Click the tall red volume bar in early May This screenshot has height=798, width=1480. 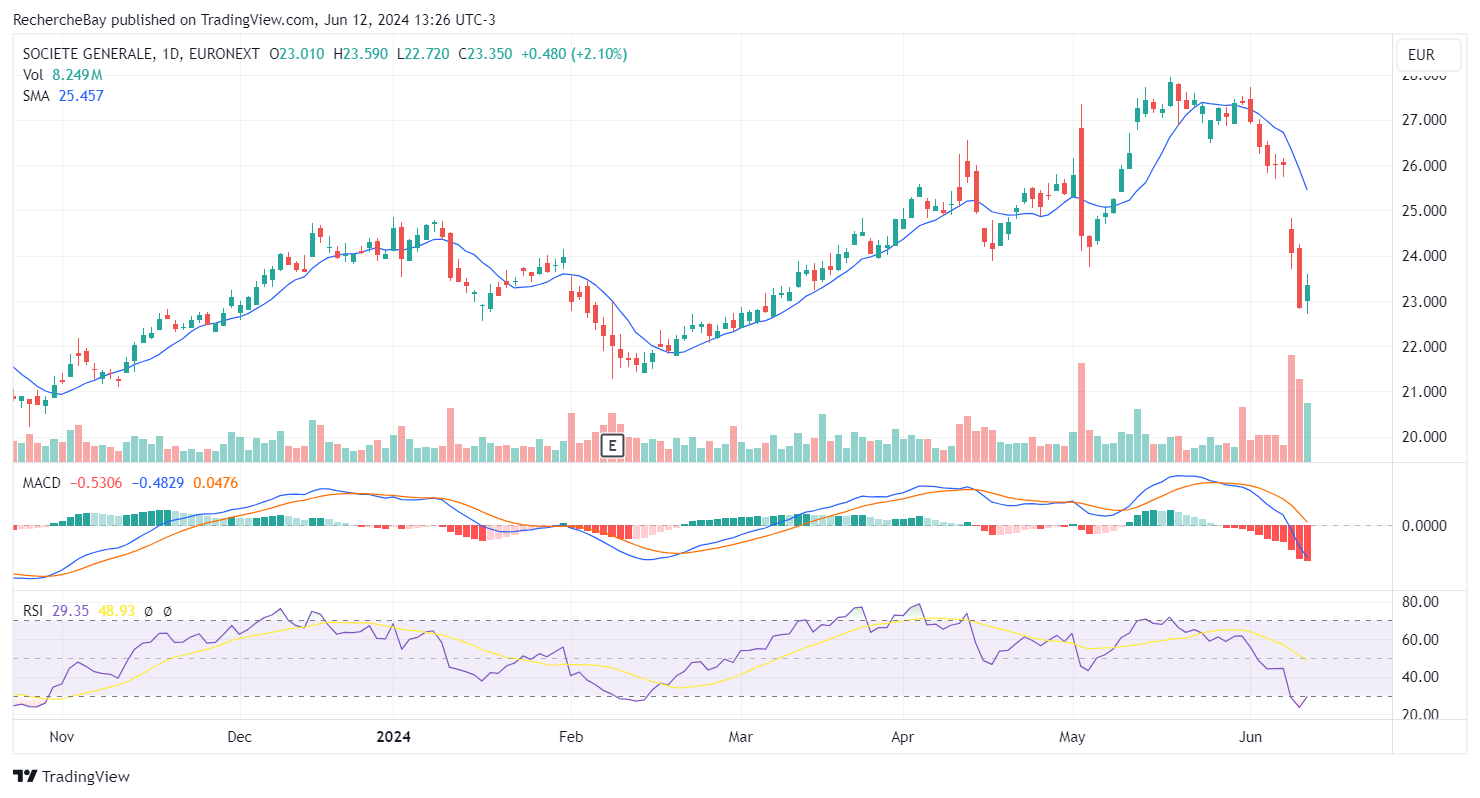1081,412
